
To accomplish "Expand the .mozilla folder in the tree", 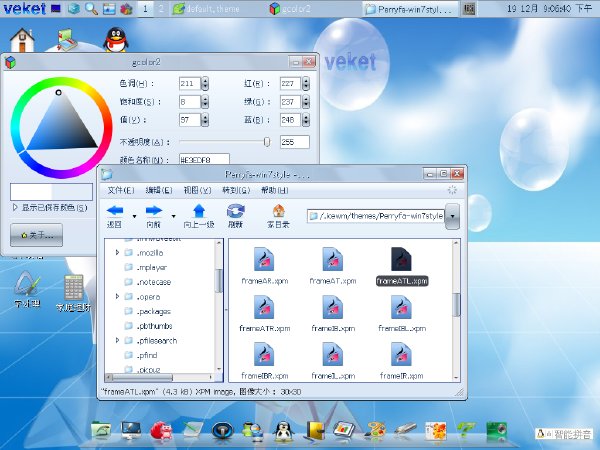I will point(117,253).
